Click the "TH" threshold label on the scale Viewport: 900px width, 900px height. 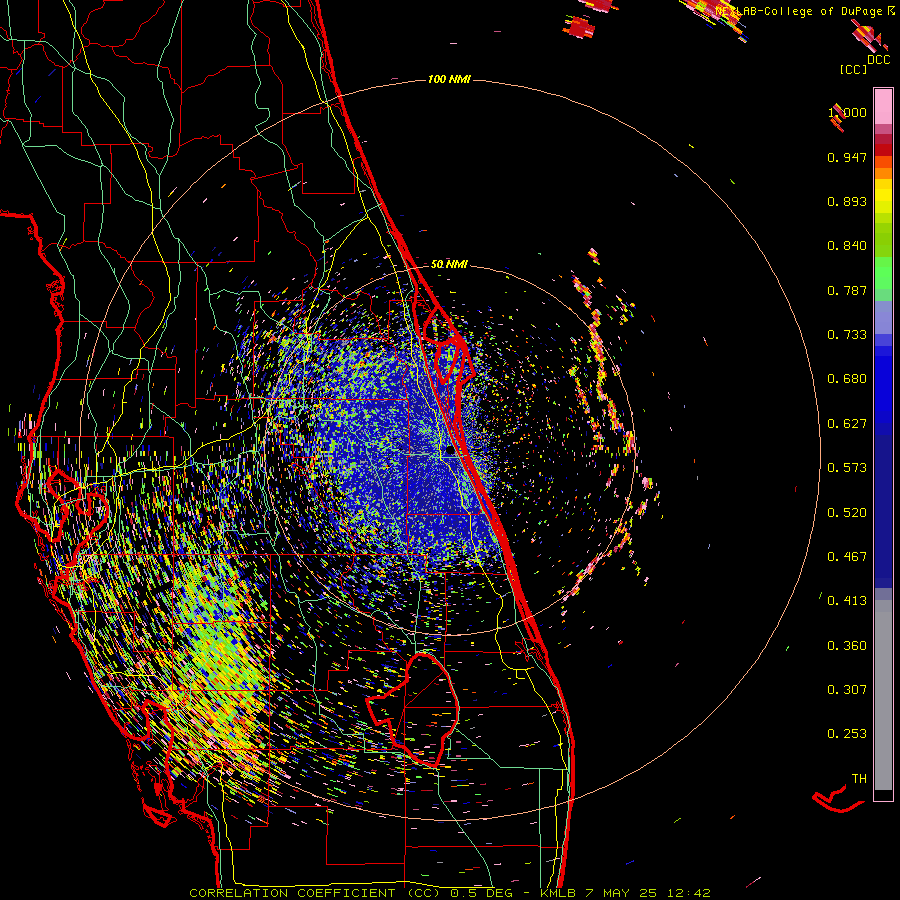click(x=859, y=779)
